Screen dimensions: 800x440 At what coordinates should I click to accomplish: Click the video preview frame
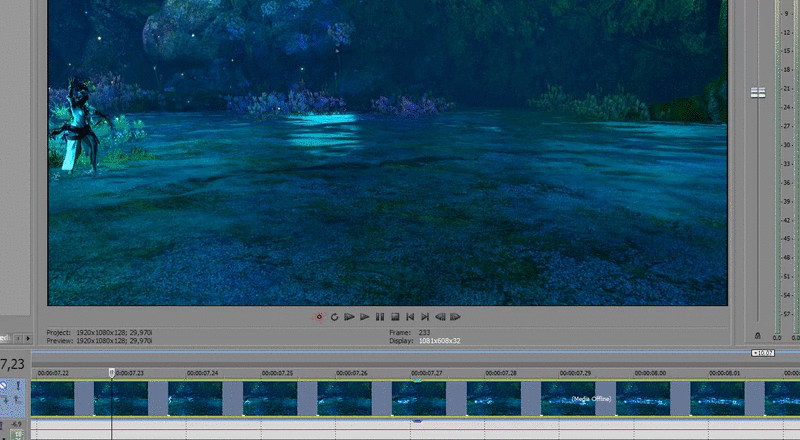[388, 153]
